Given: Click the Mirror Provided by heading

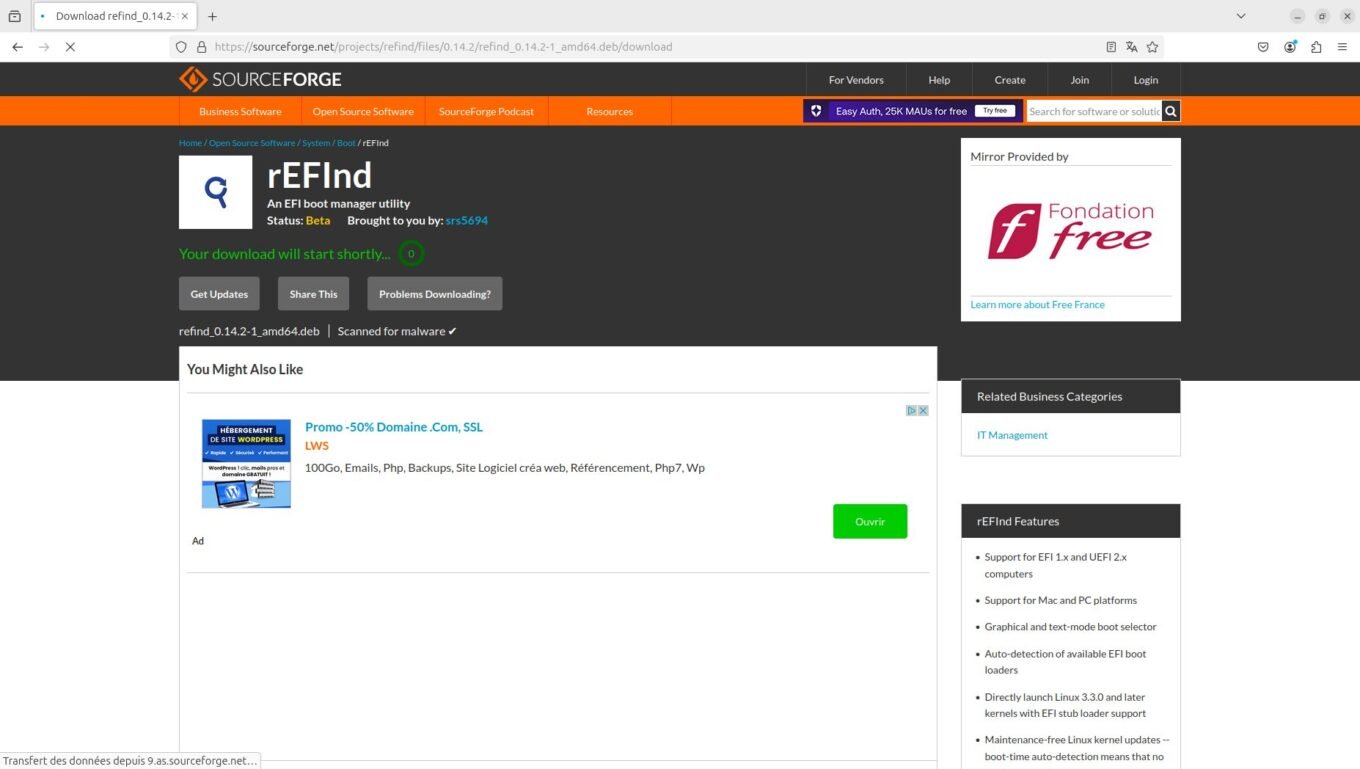Looking at the screenshot, I should [x=1019, y=156].
